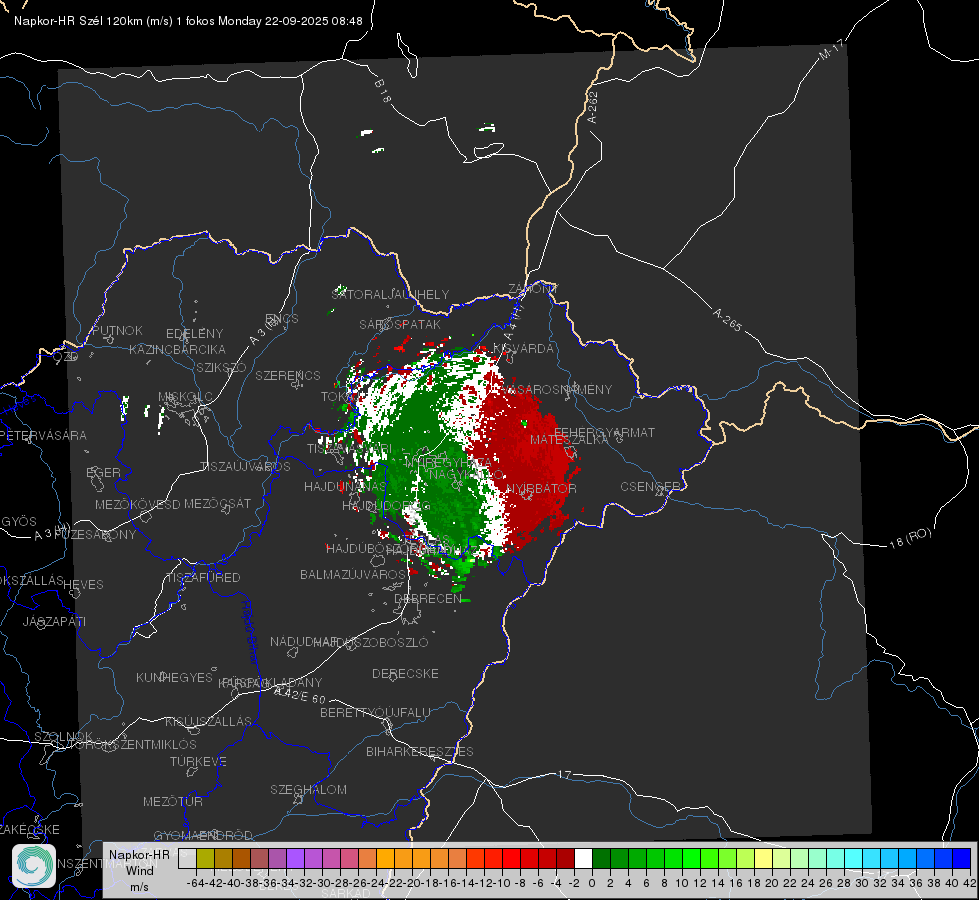Image resolution: width=979 pixels, height=900 pixels.
Task: Click the FEHÉRGYARMAT city label
Action: click(x=604, y=432)
